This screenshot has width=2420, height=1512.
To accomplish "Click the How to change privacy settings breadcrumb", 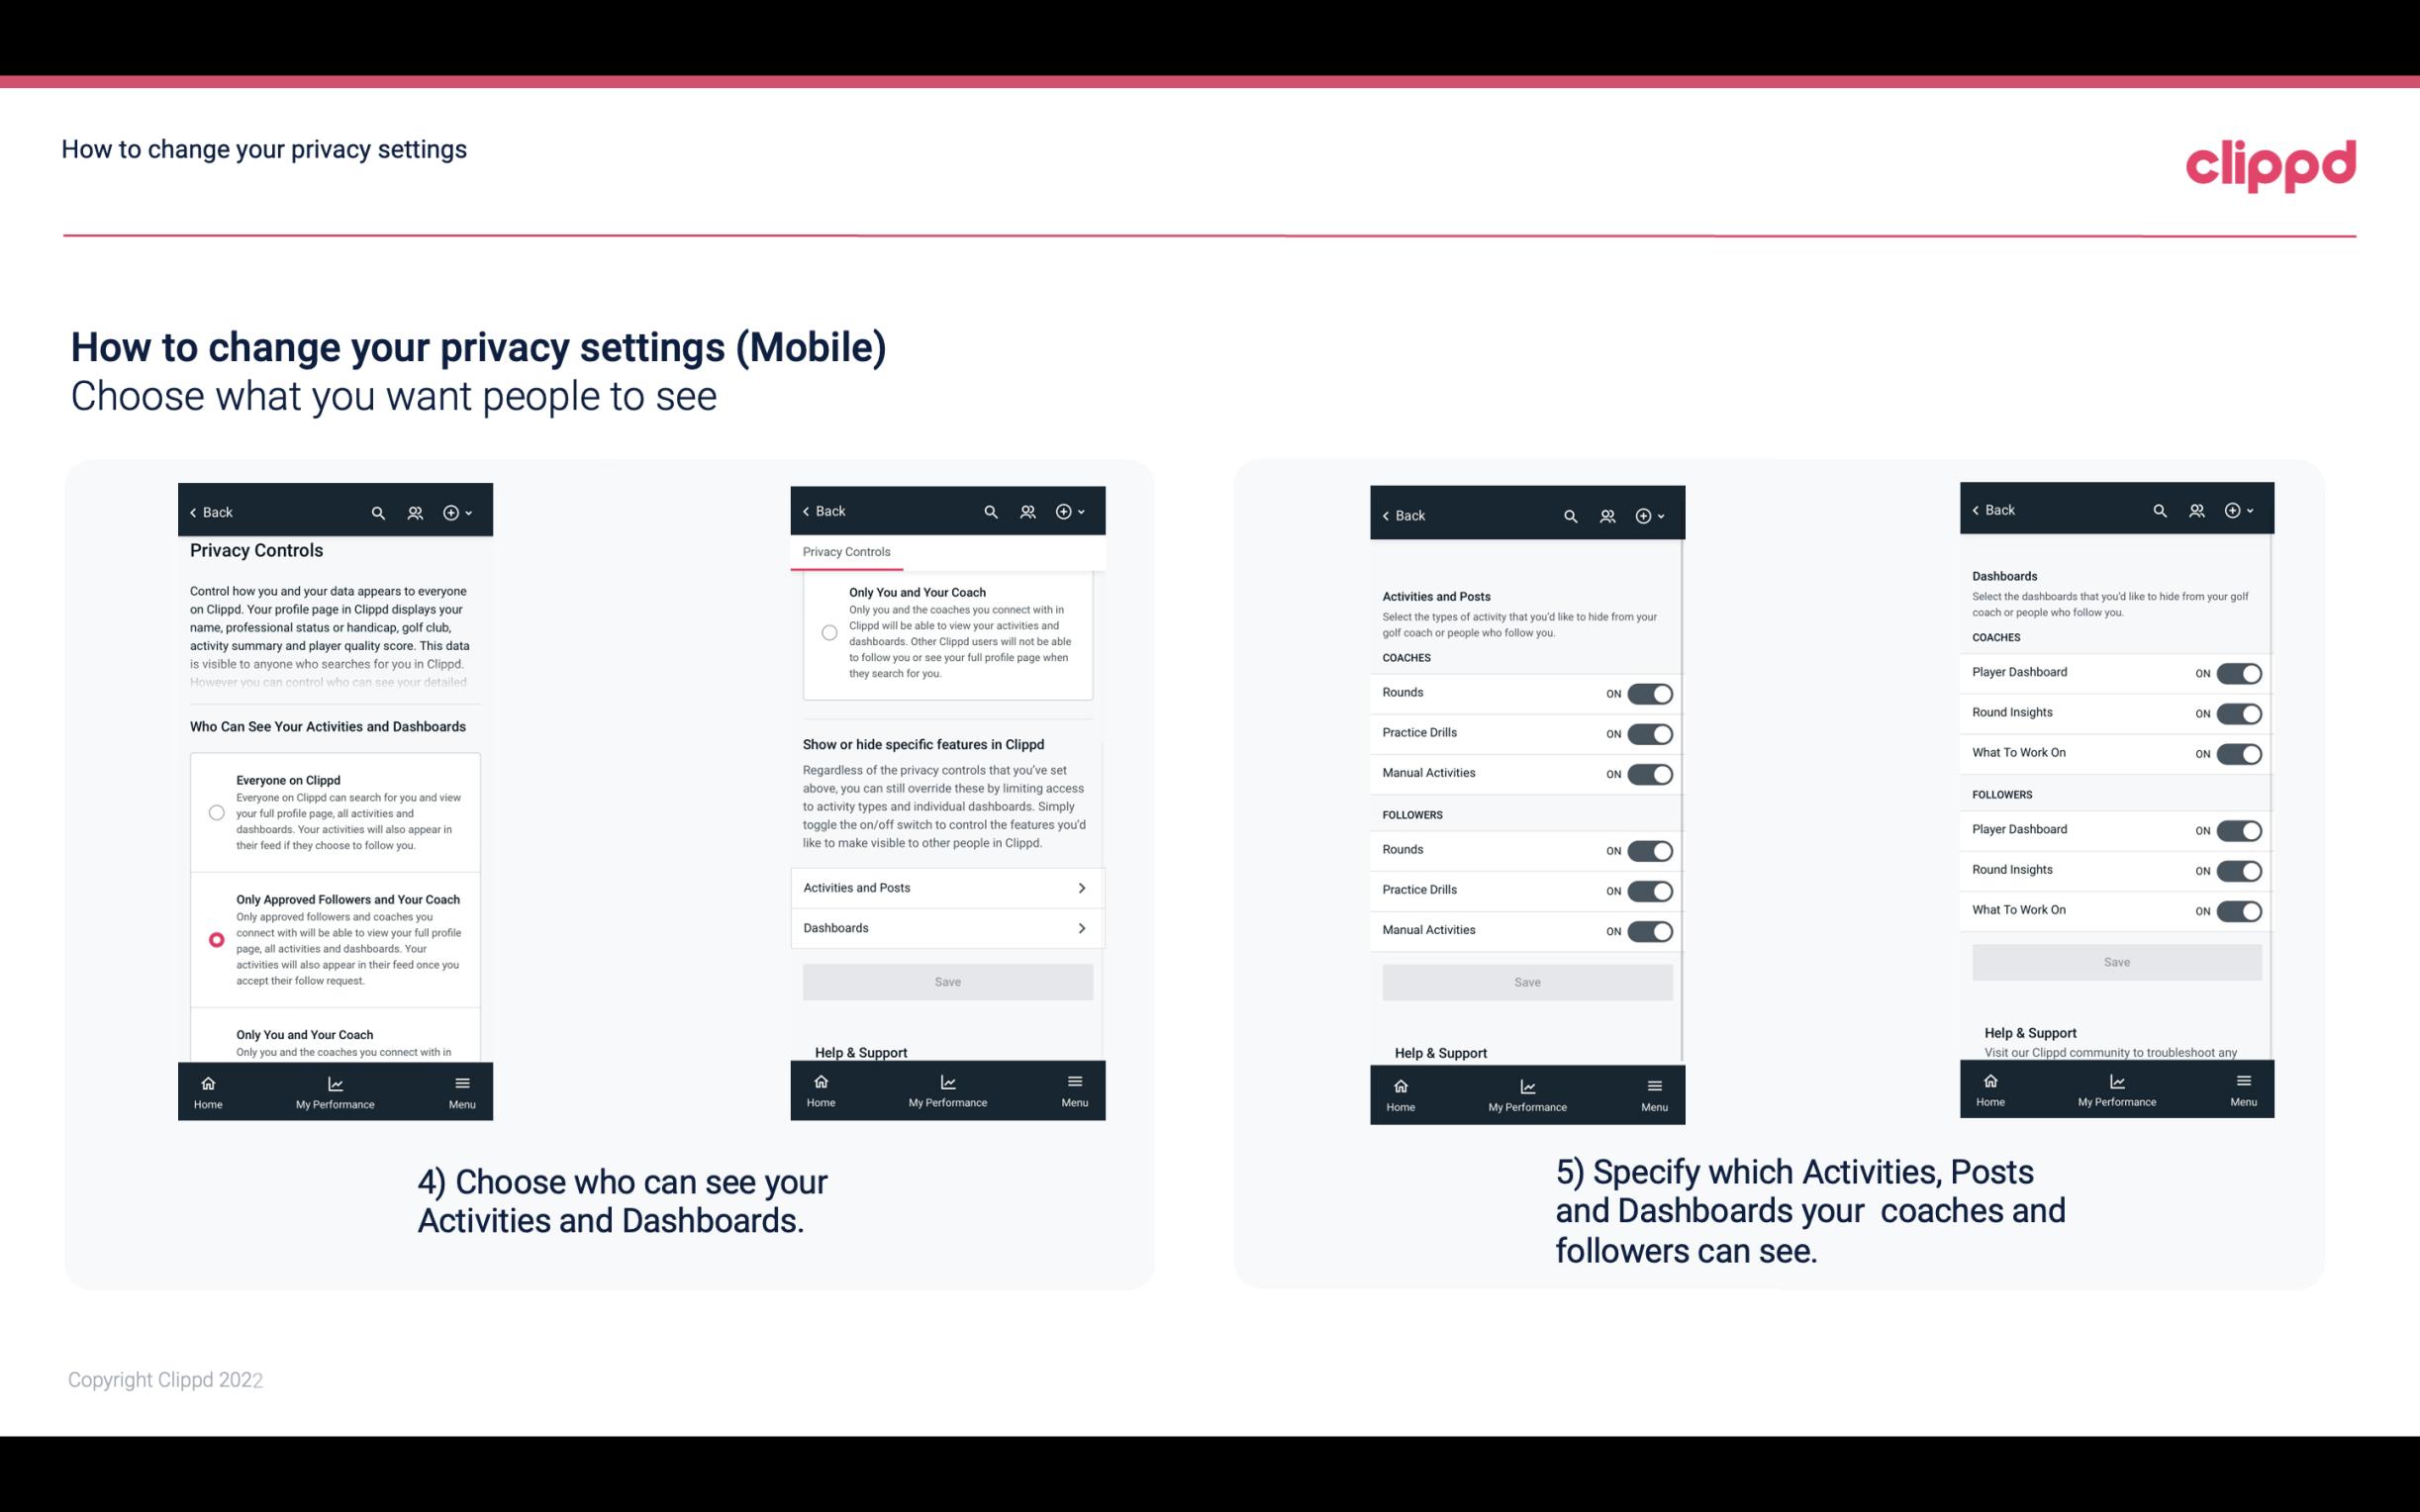I will point(263,148).
